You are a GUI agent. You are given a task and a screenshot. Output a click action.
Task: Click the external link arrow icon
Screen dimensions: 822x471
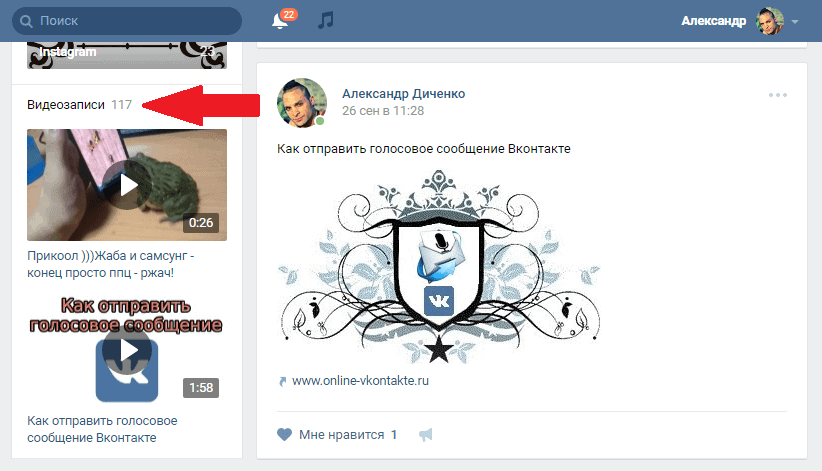[x=283, y=381]
